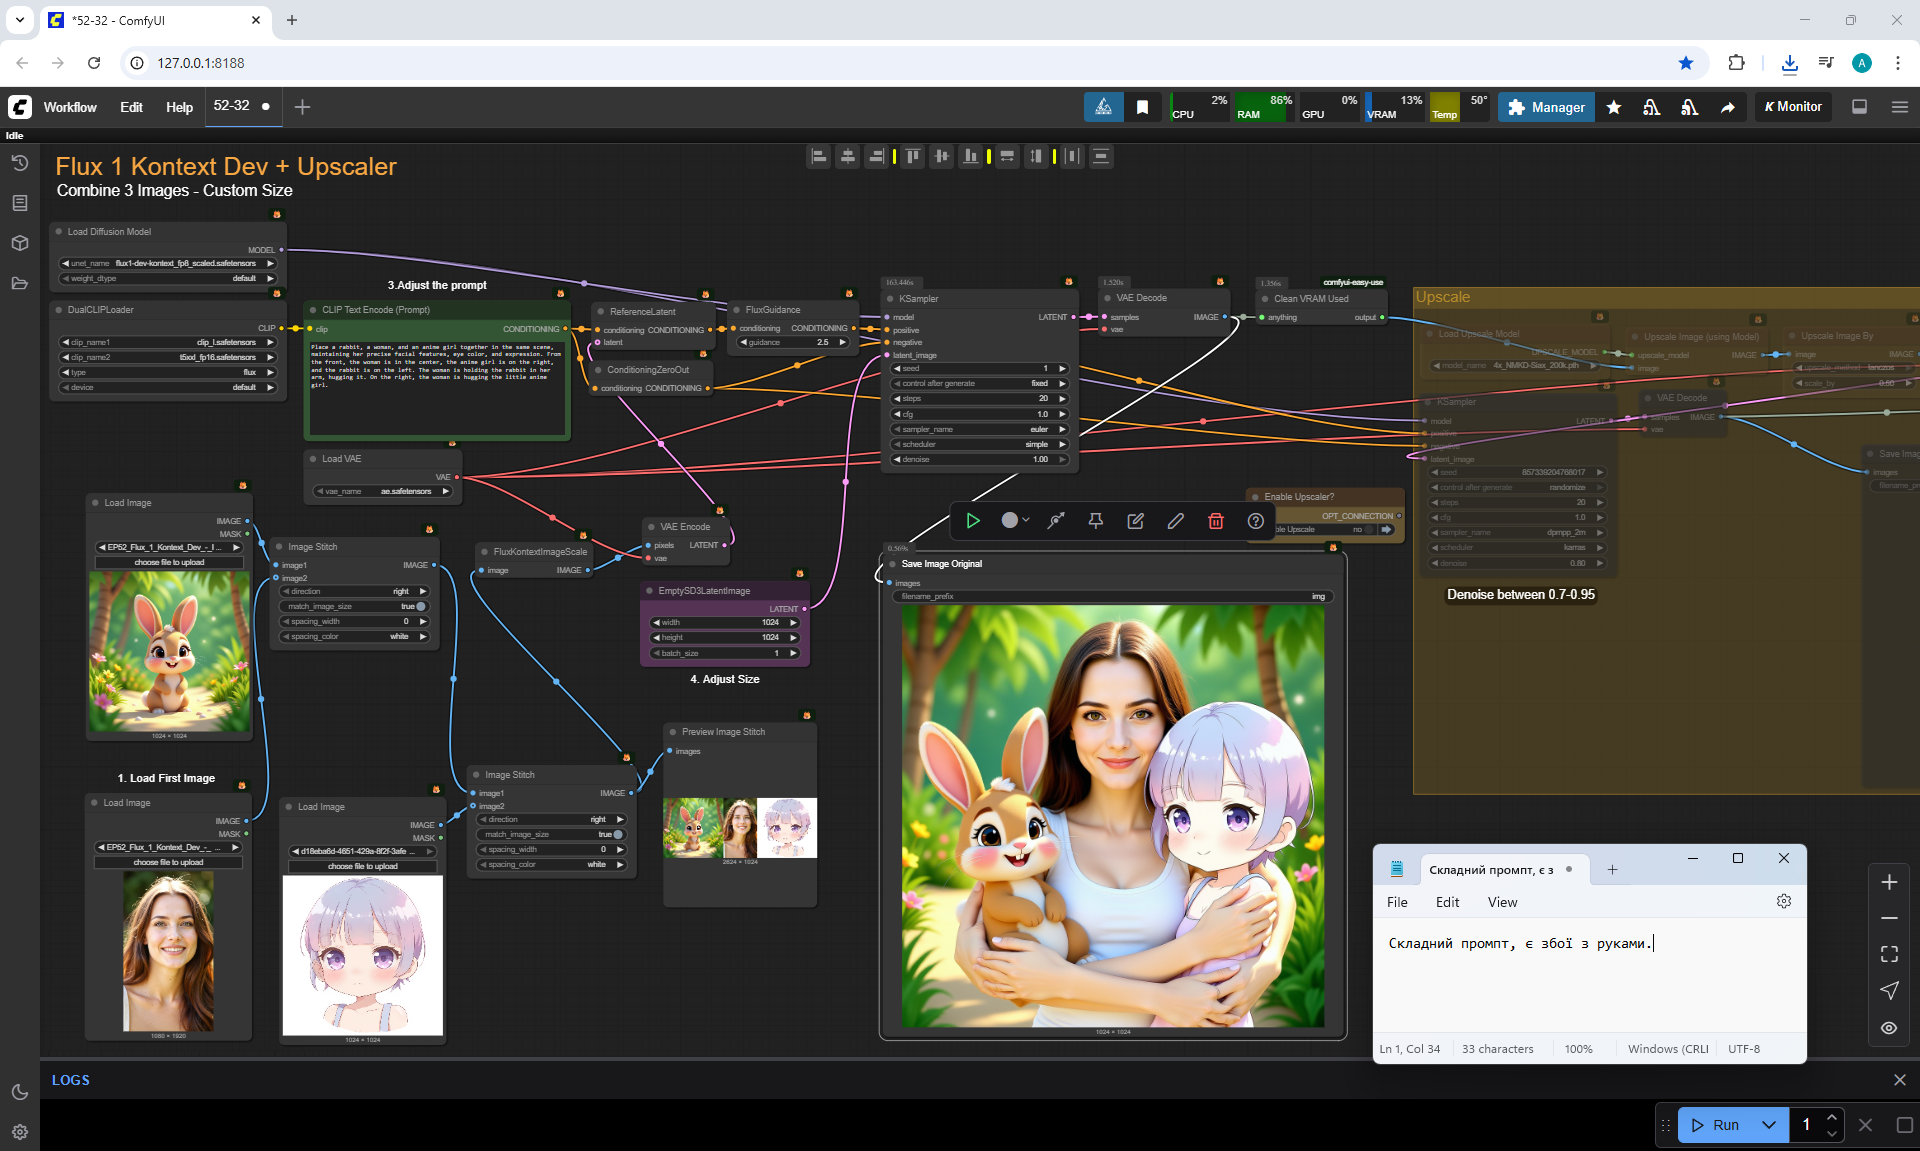The width and height of the screenshot is (1920, 1151).
Task: Open node color picker dropdown
Action: click(1015, 521)
